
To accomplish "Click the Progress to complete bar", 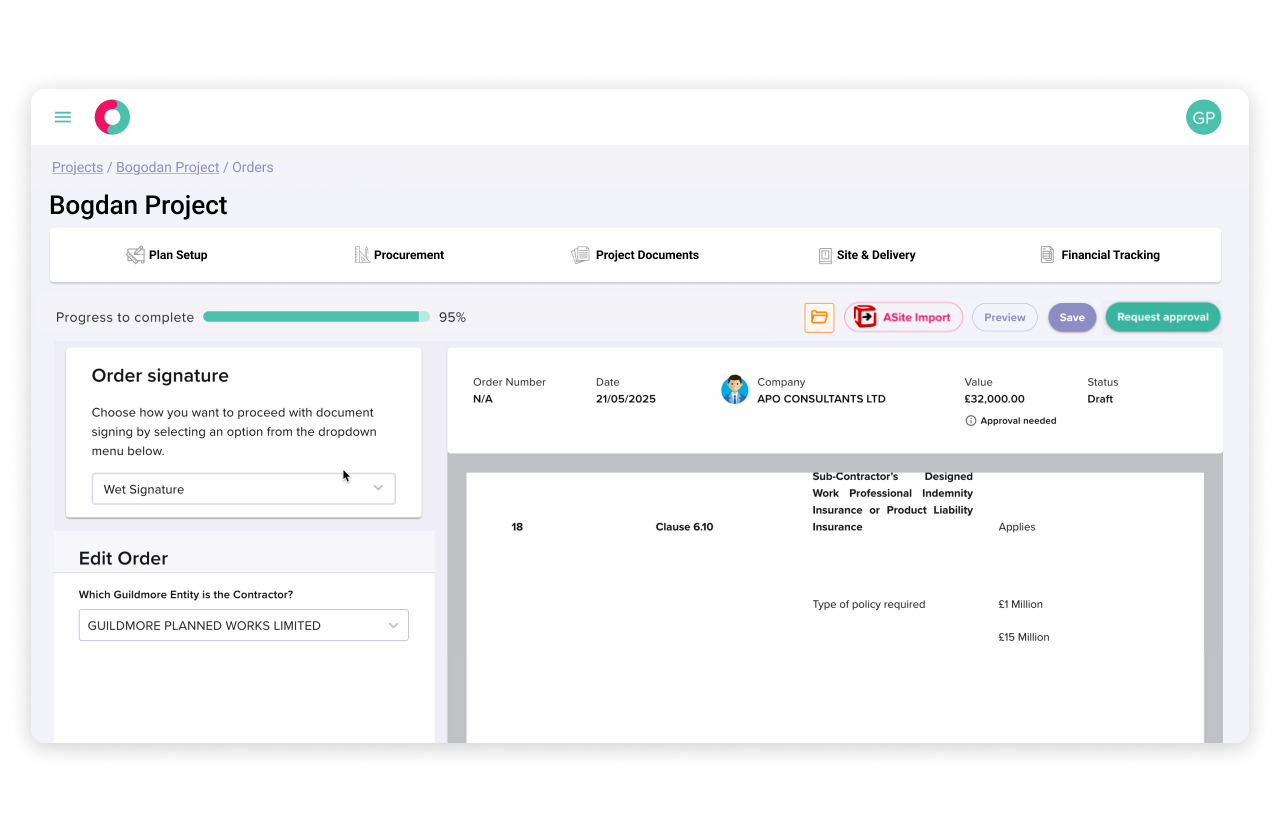I will tap(315, 316).
